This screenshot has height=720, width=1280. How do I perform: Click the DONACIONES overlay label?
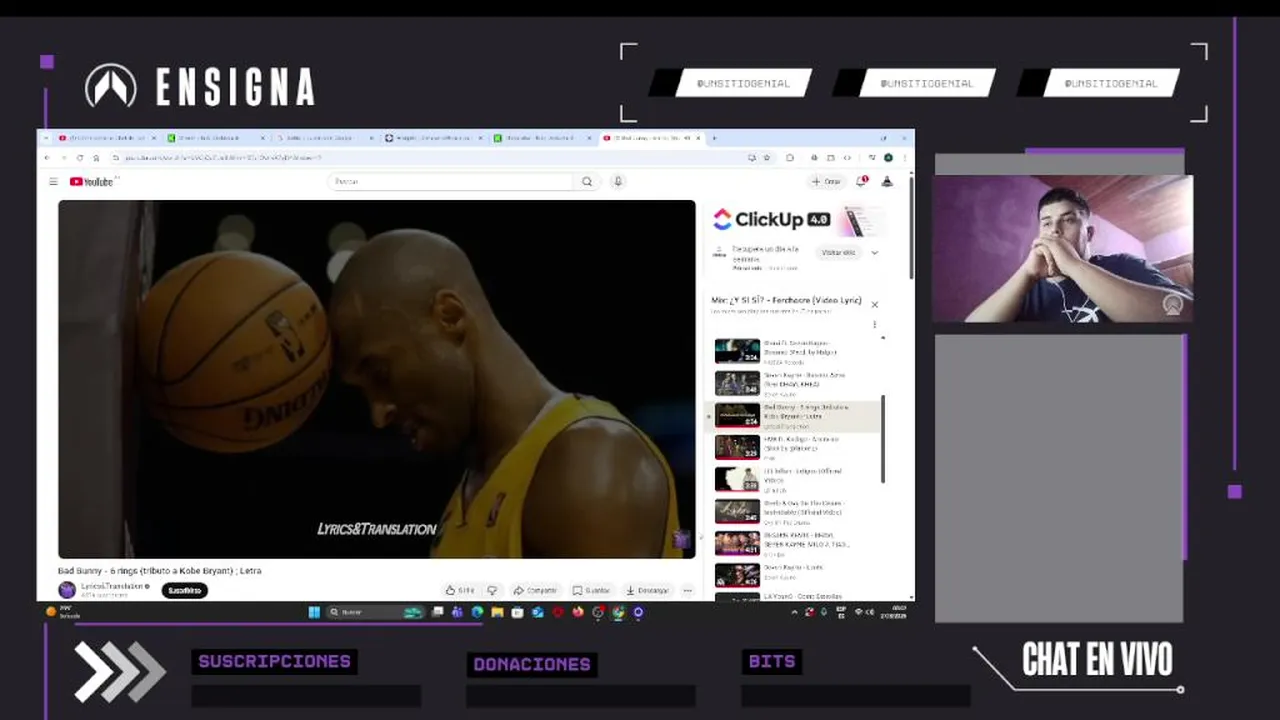point(532,664)
